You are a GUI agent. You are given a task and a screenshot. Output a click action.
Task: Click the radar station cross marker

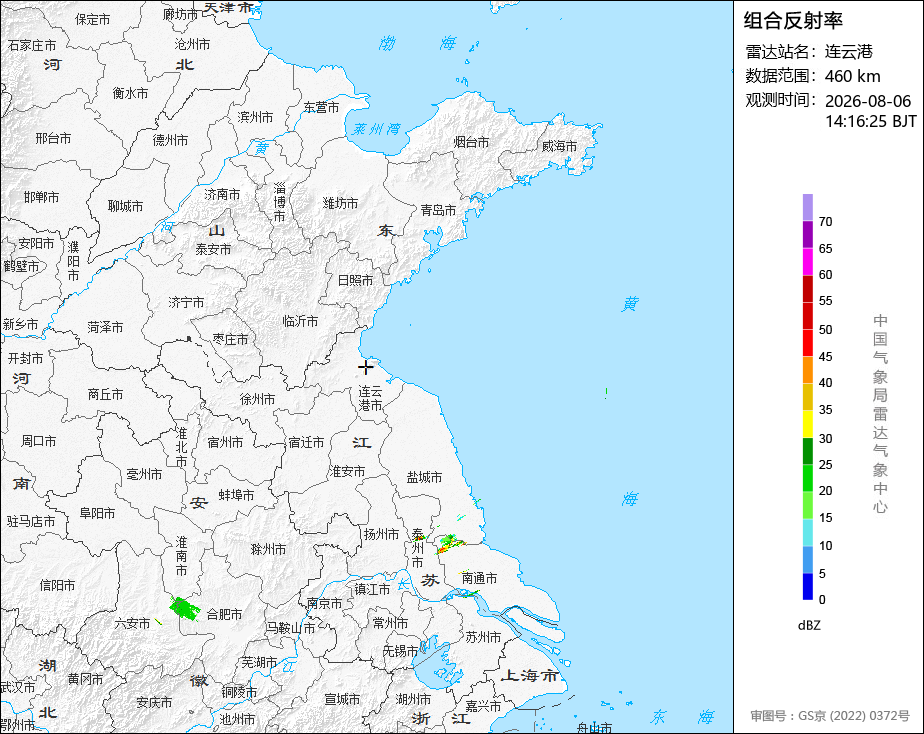[x=365, y=368]
